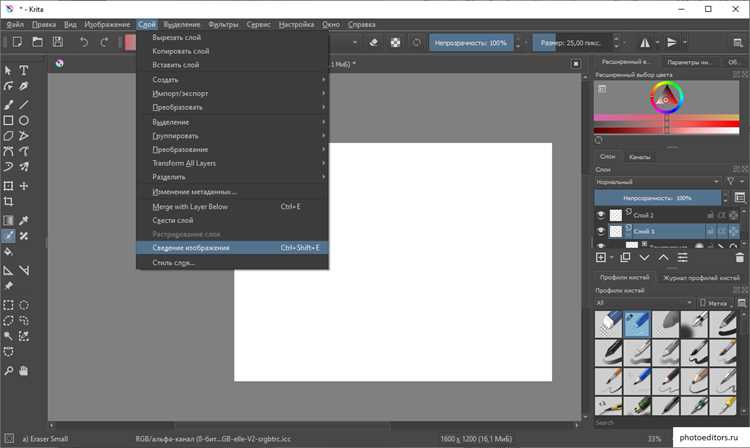Switch to the Каналы tab

[x=639, y=157]
